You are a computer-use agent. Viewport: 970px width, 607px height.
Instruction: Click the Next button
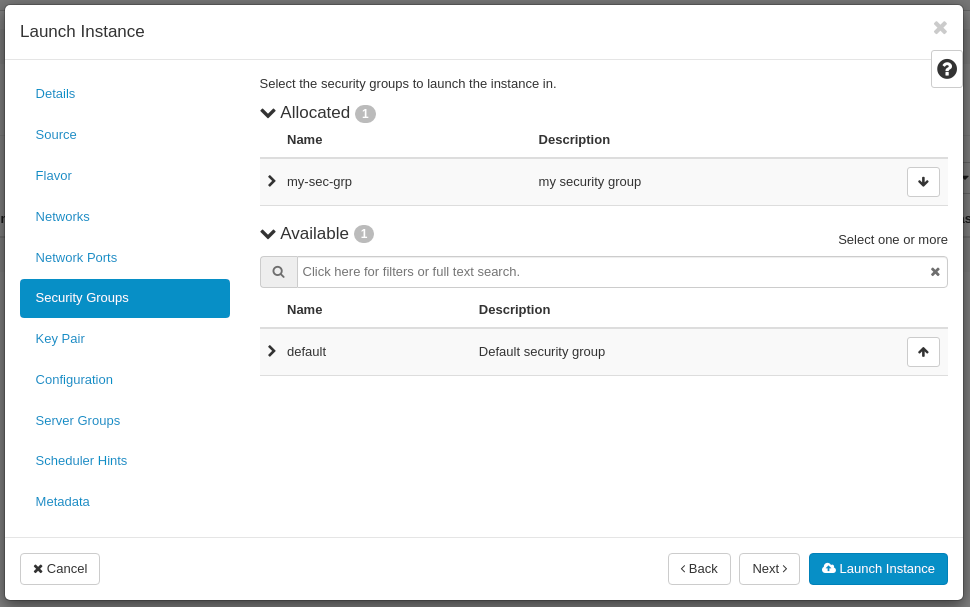pyautogui.click(x=769, y=568)
